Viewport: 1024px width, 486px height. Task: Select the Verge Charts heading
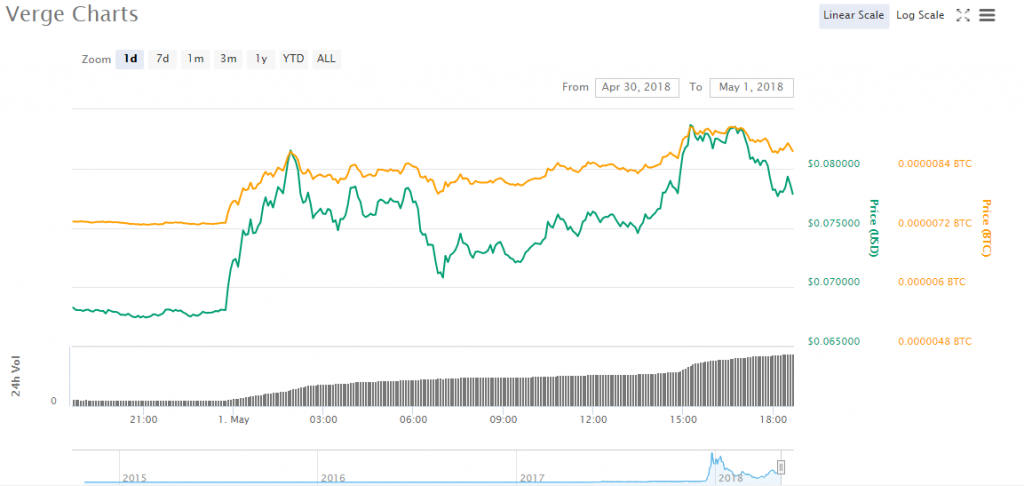pos(72,14)
